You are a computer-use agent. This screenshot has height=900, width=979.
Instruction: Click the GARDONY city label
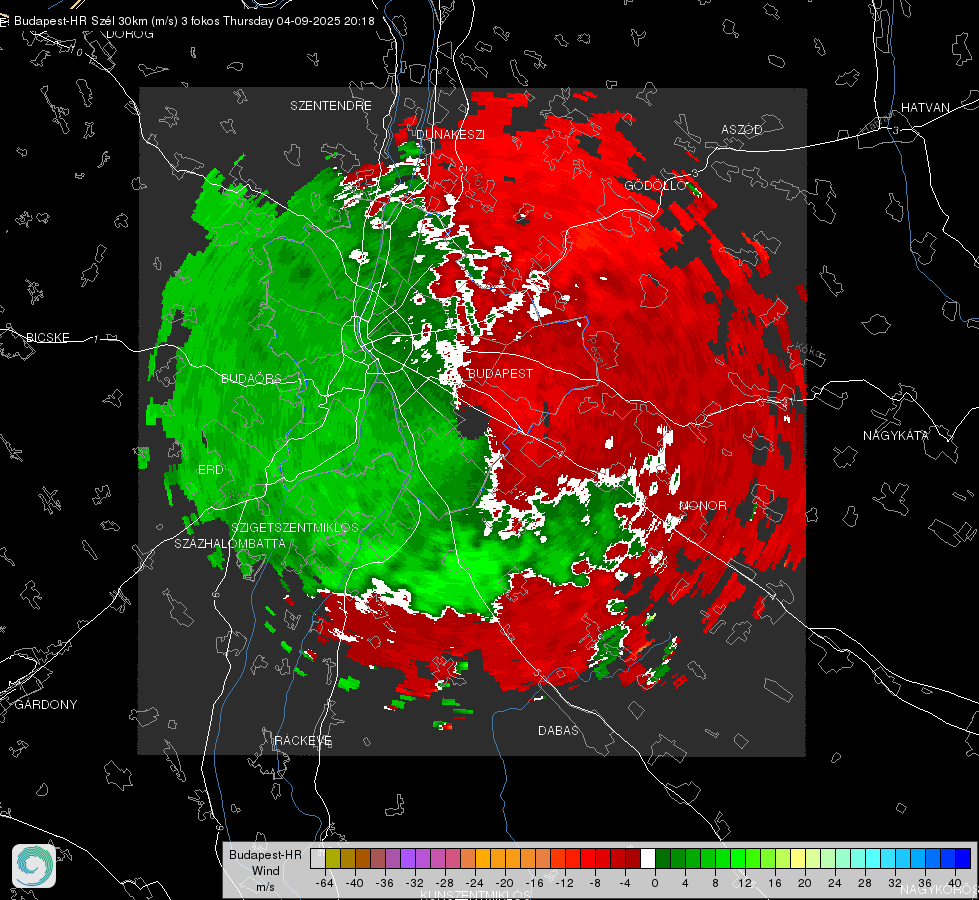tap(46, 705)
